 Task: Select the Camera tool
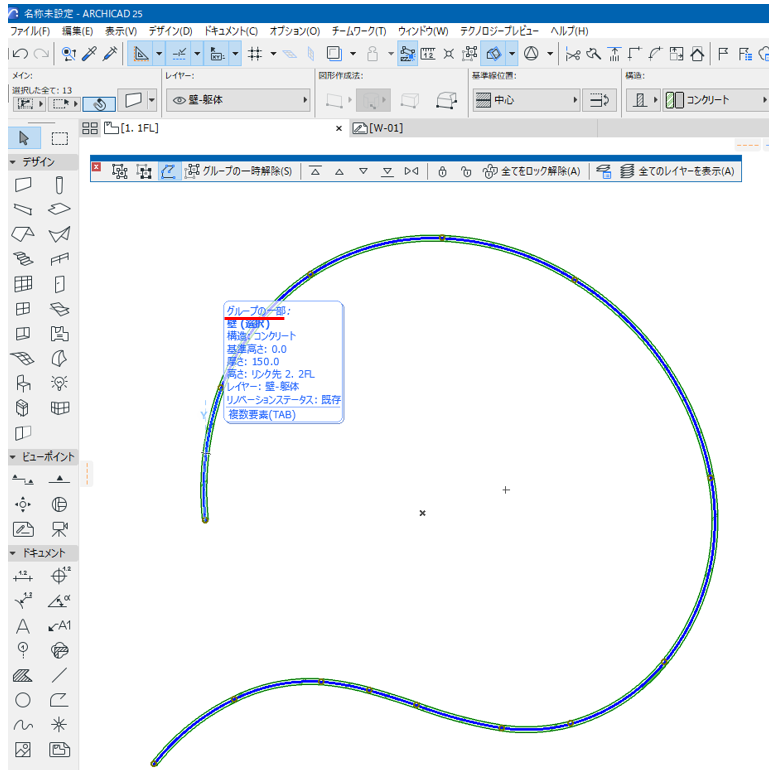(59, 529)
